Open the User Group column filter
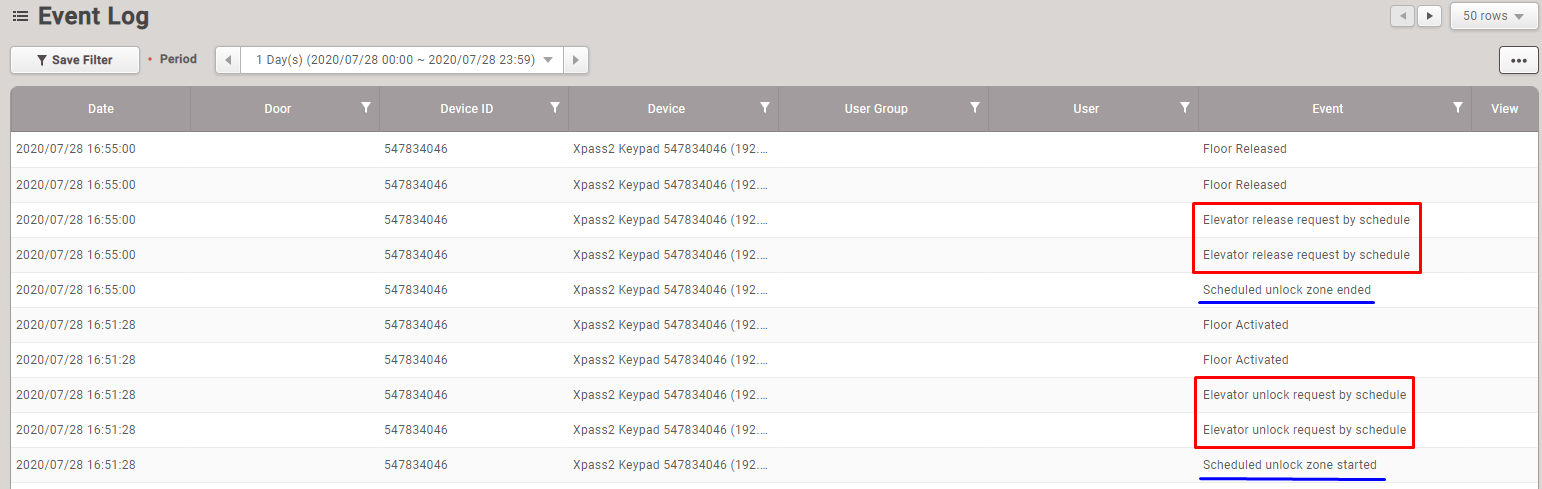The height and width of the screenshot is (489, 1542). pyautogui.click(x=975, y=108)
